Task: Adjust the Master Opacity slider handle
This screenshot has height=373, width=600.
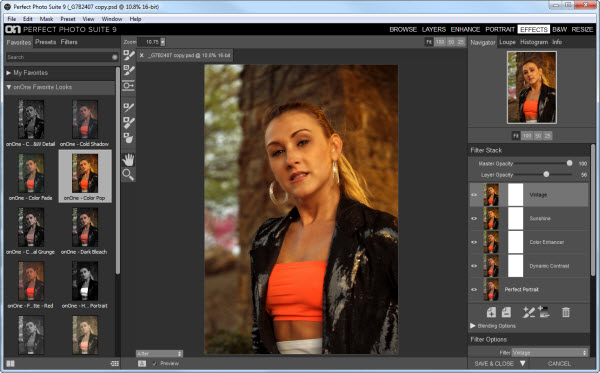Action: coord(569,163)
